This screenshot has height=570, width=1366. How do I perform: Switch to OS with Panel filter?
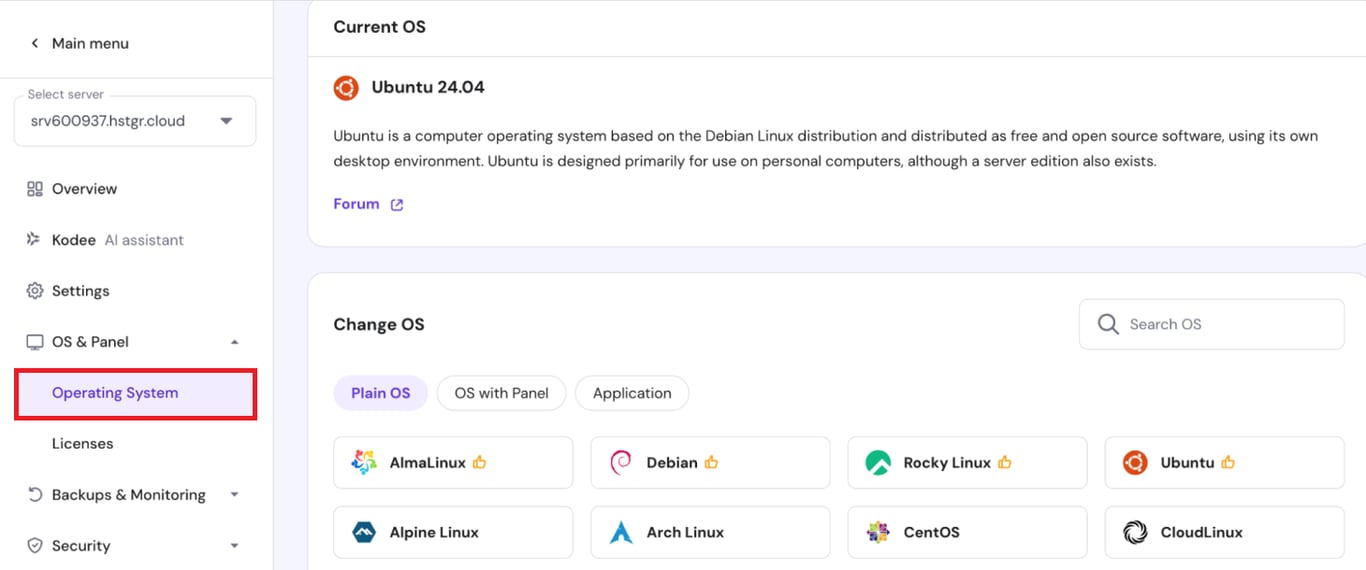pyautogui.click(x=501, y=393)
